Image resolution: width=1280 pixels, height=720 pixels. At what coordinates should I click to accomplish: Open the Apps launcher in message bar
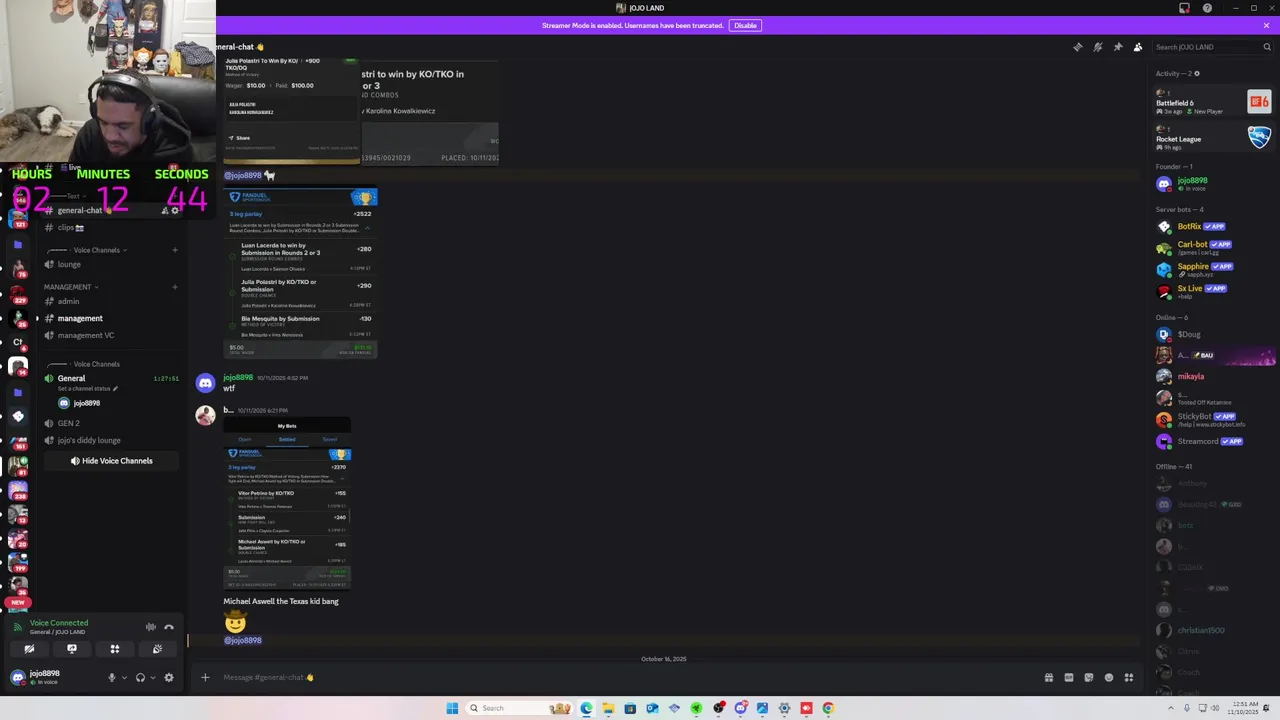click(x=1128, y=677)
